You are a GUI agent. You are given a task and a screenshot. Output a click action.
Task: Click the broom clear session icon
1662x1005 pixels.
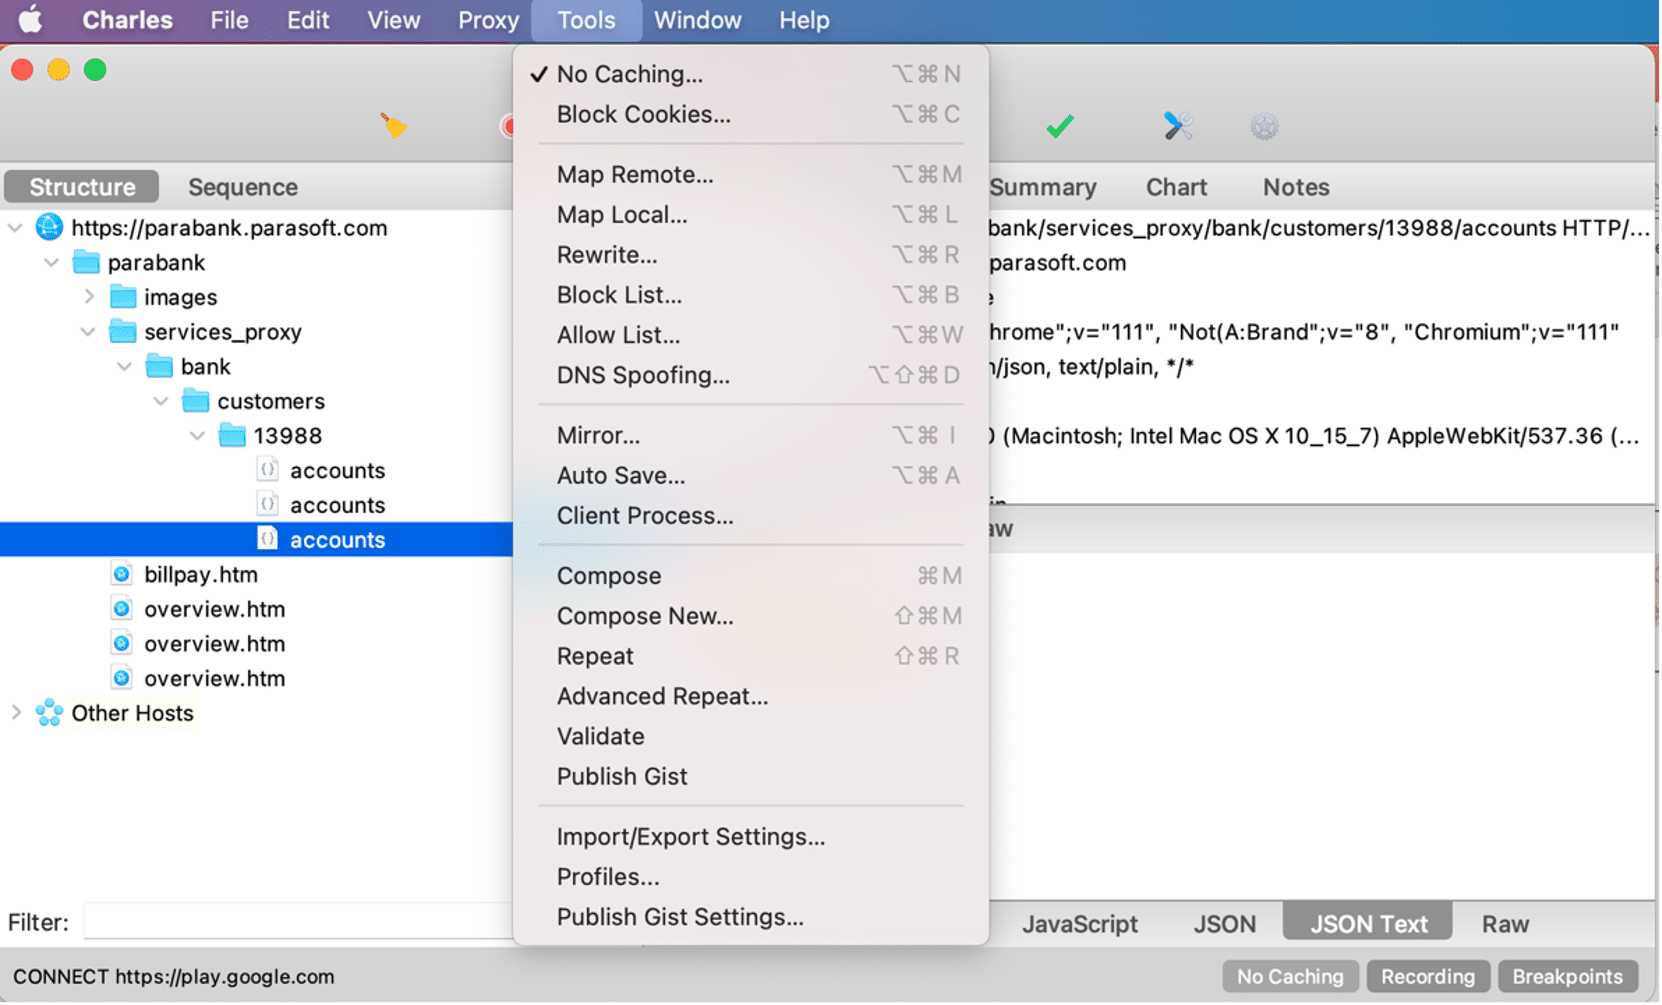393,126
